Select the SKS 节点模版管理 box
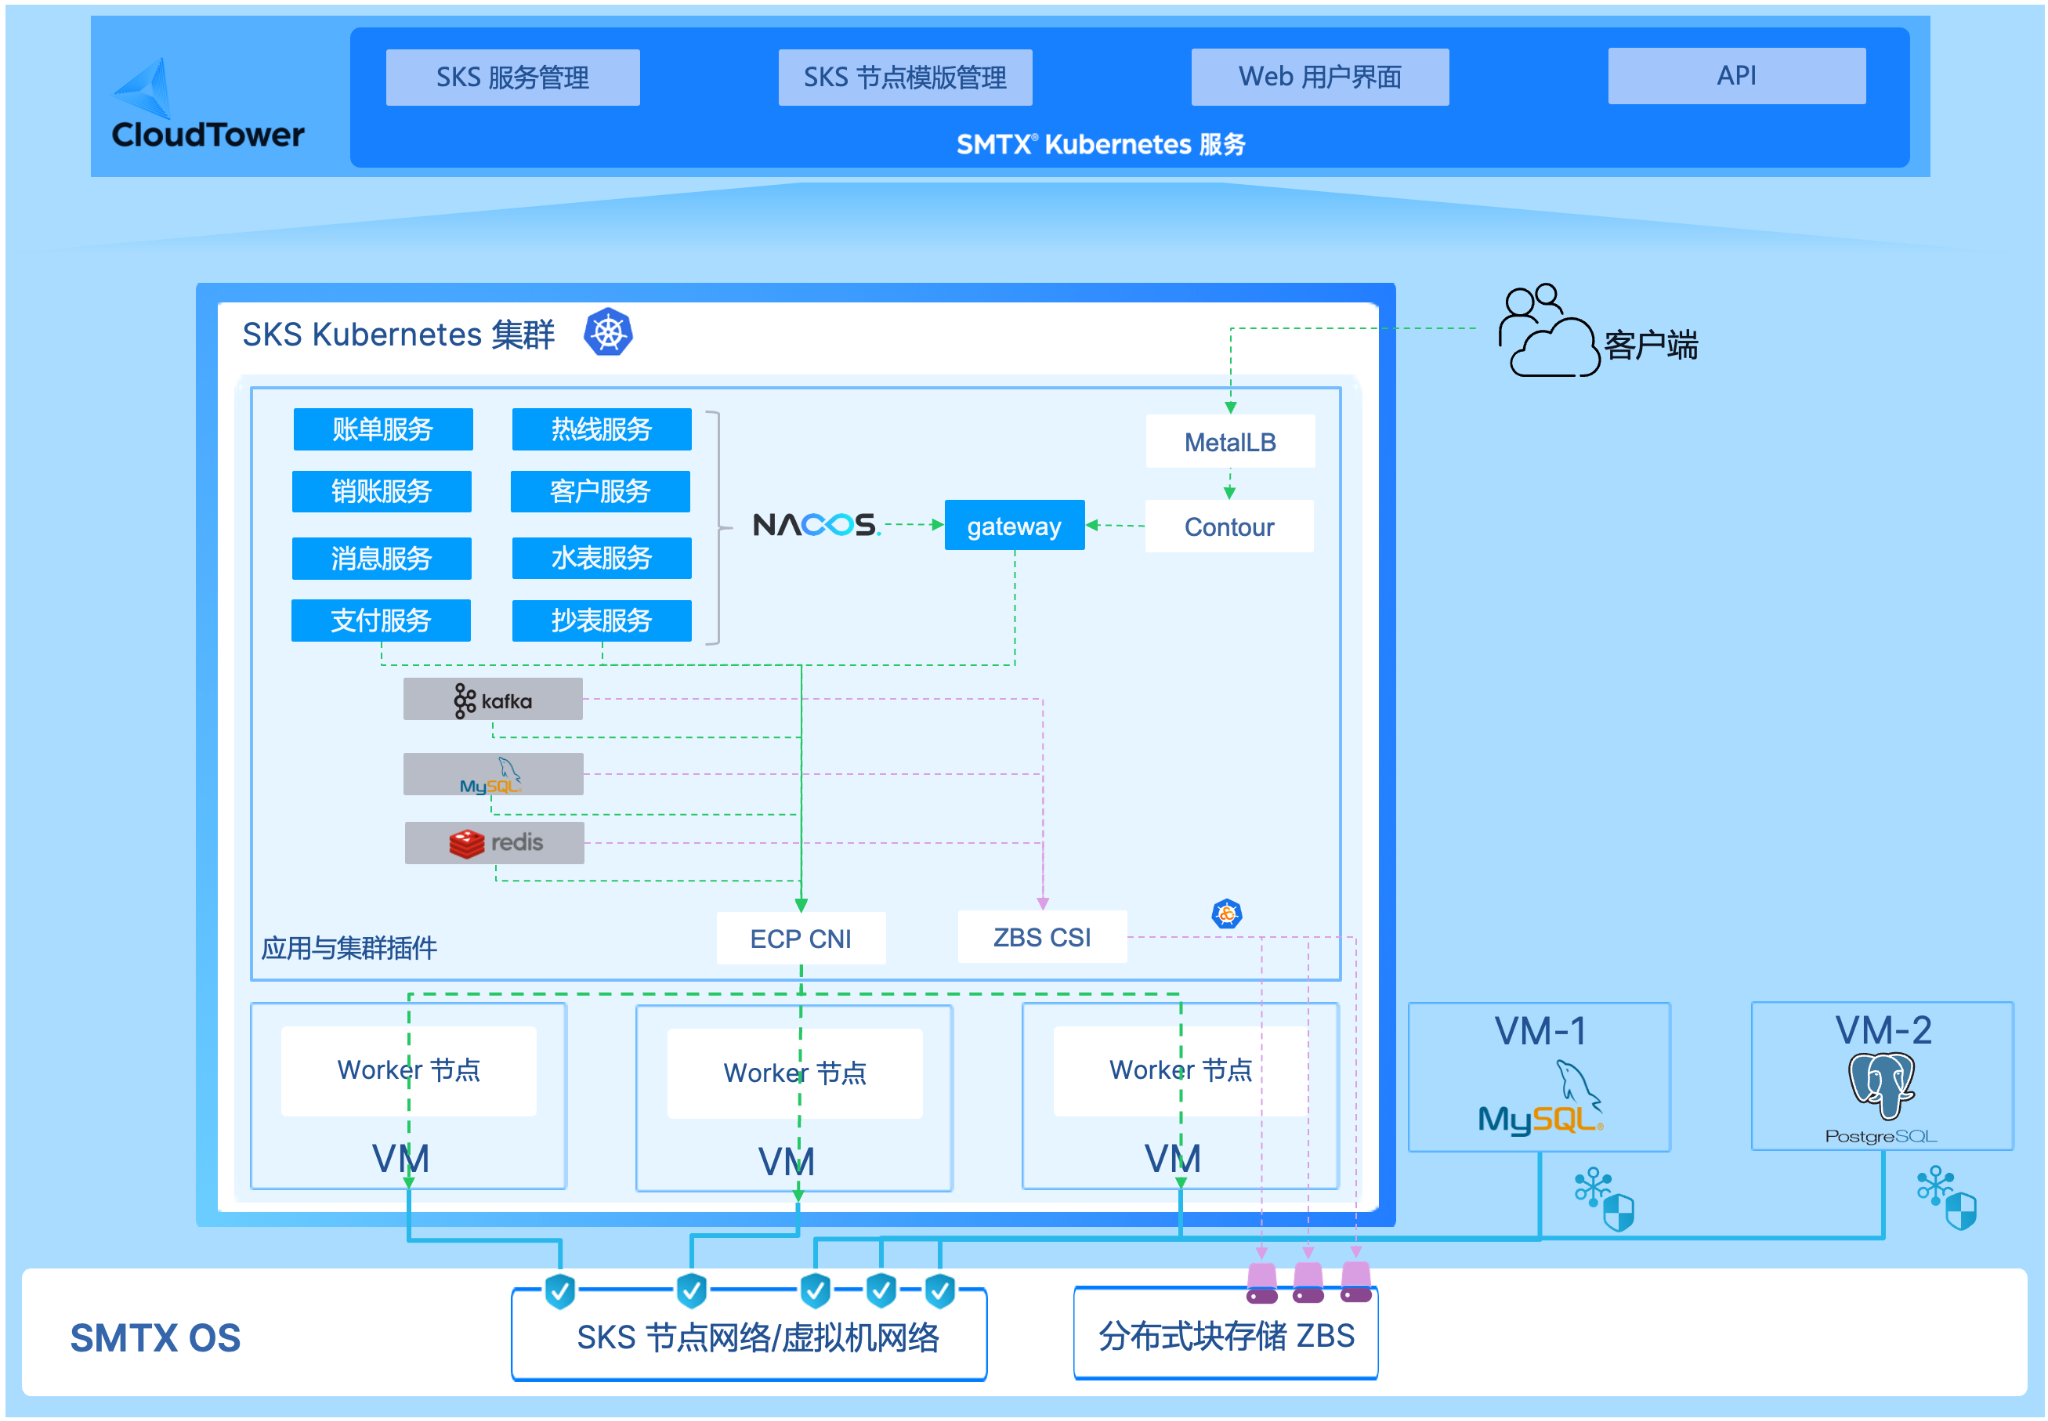This screenshot has height=1421, width=2048. 905,77
